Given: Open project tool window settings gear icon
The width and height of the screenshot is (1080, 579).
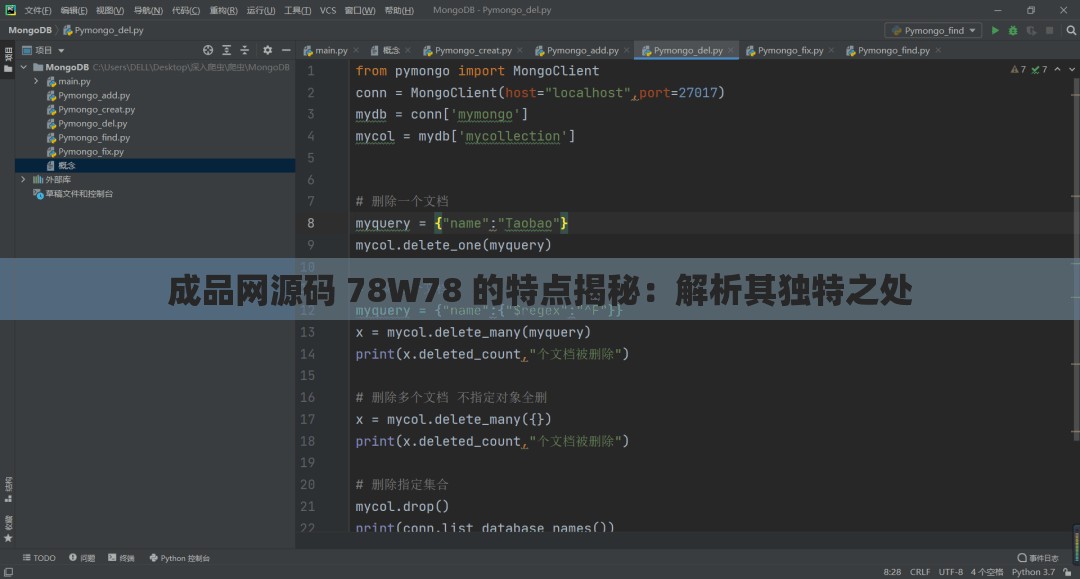Looking at the screenshot, I should pos(267,49).
